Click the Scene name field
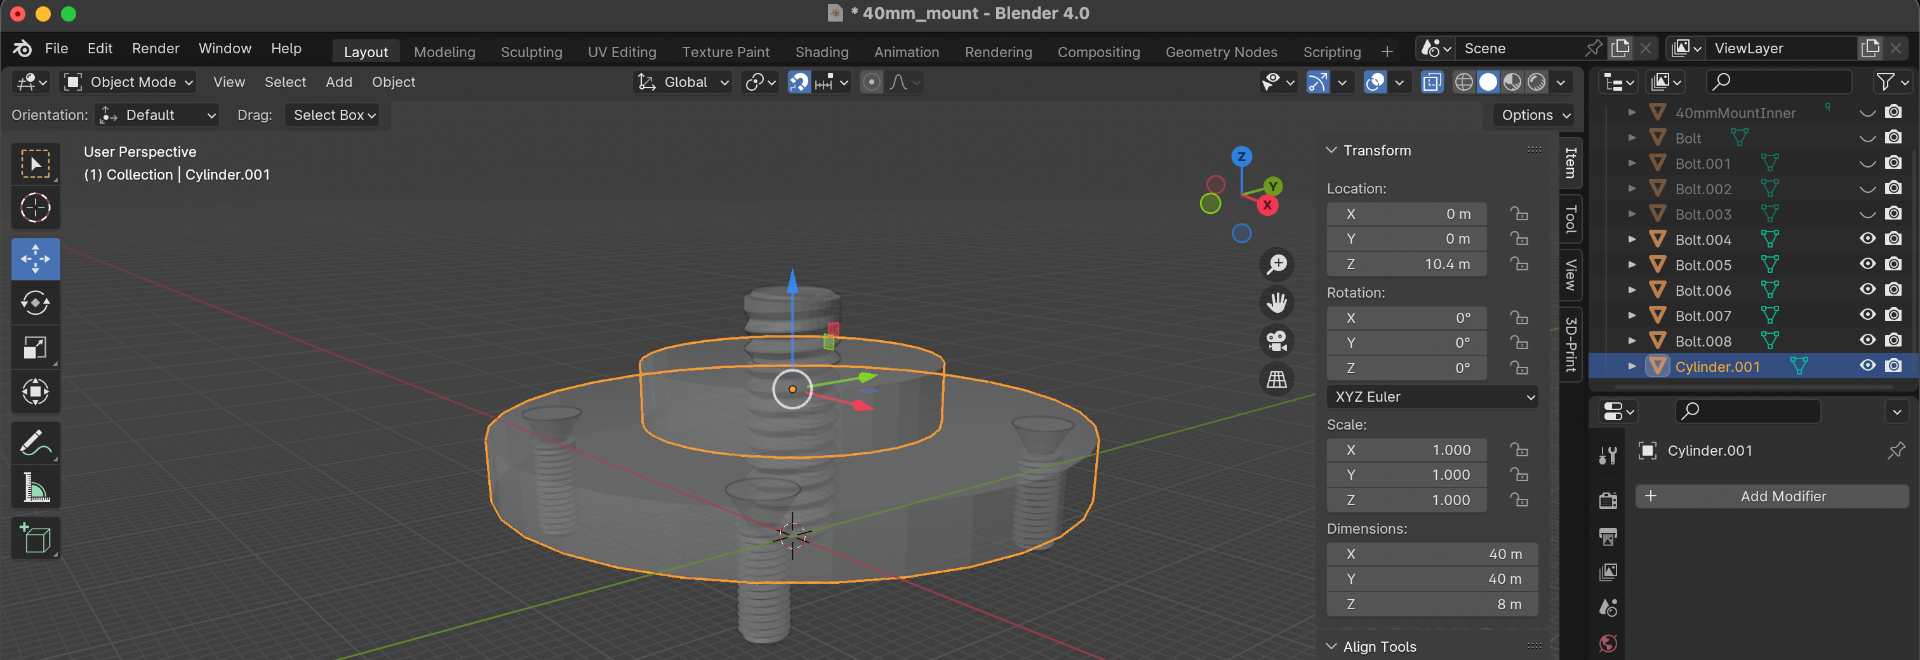Image resolution: width=1920 pixels, height=660 pixels. click(1521, 48)
